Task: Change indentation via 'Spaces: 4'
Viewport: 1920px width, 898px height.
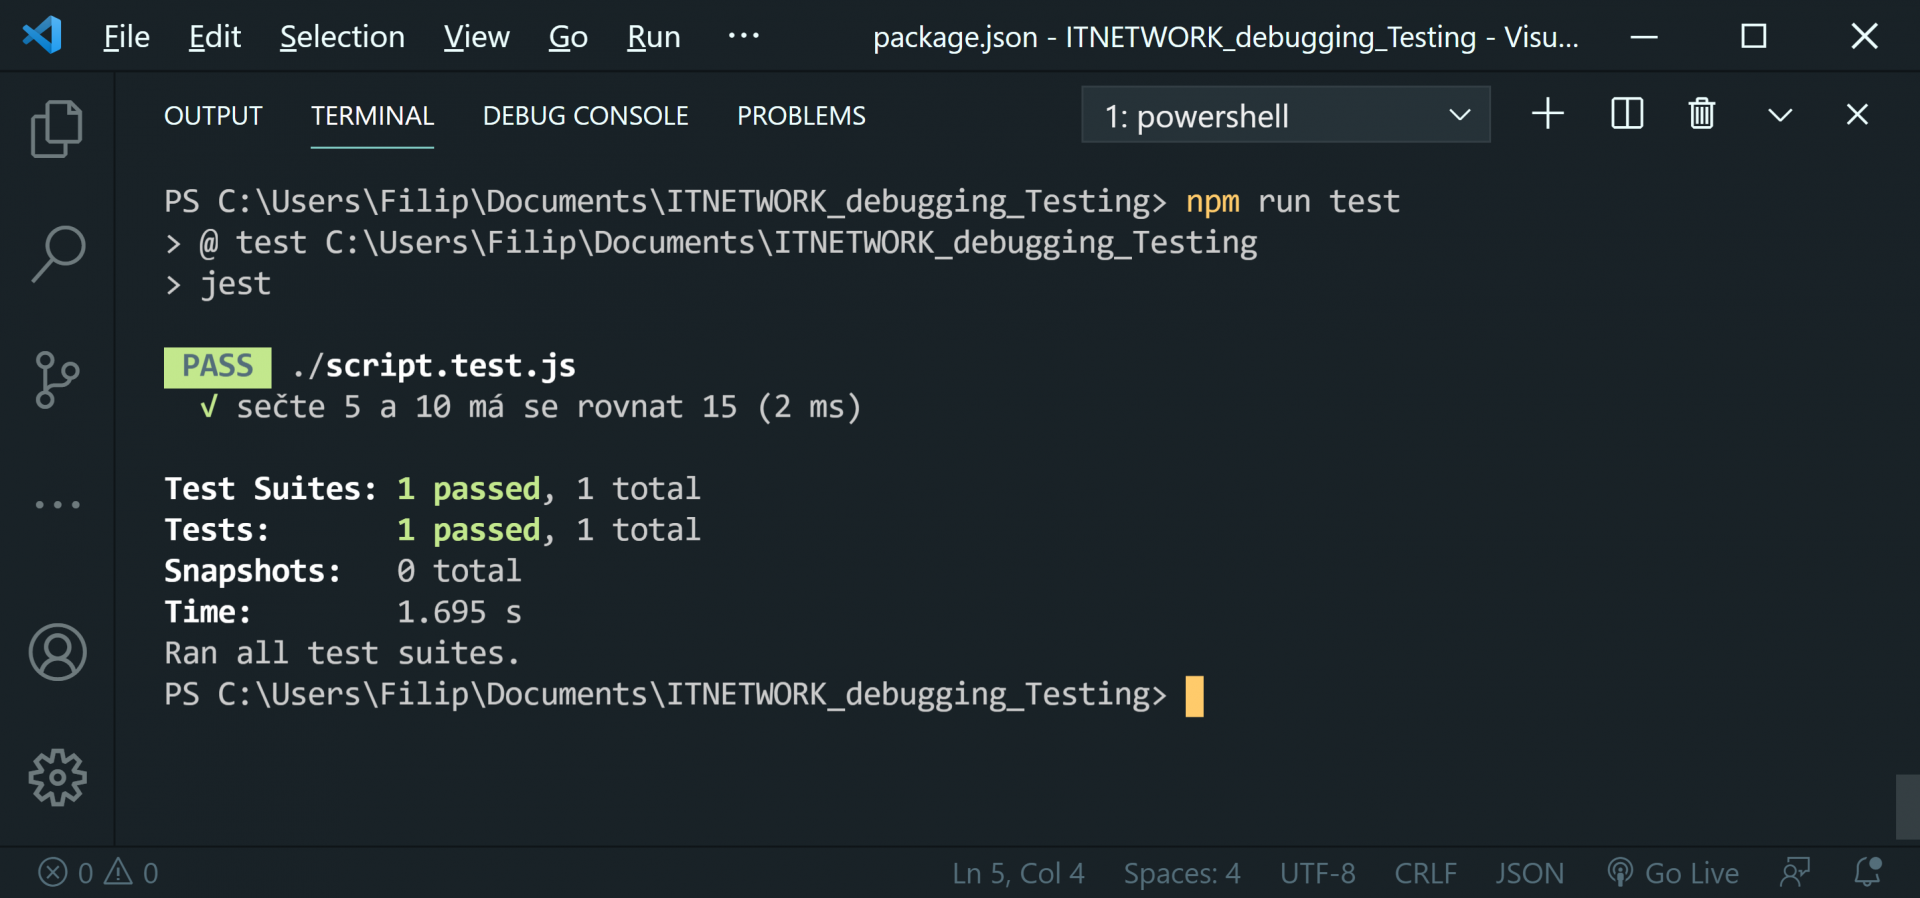Action: coord(1182,873)
